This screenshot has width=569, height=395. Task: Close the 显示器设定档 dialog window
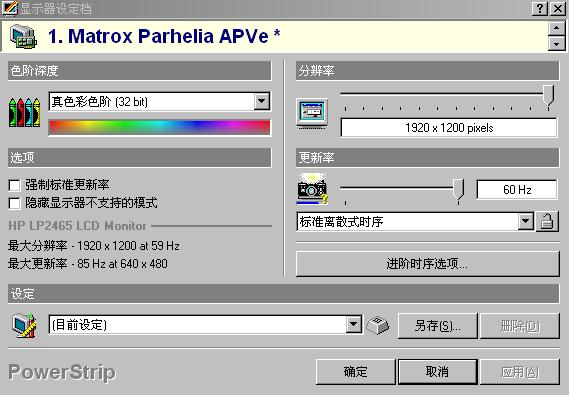557,8
